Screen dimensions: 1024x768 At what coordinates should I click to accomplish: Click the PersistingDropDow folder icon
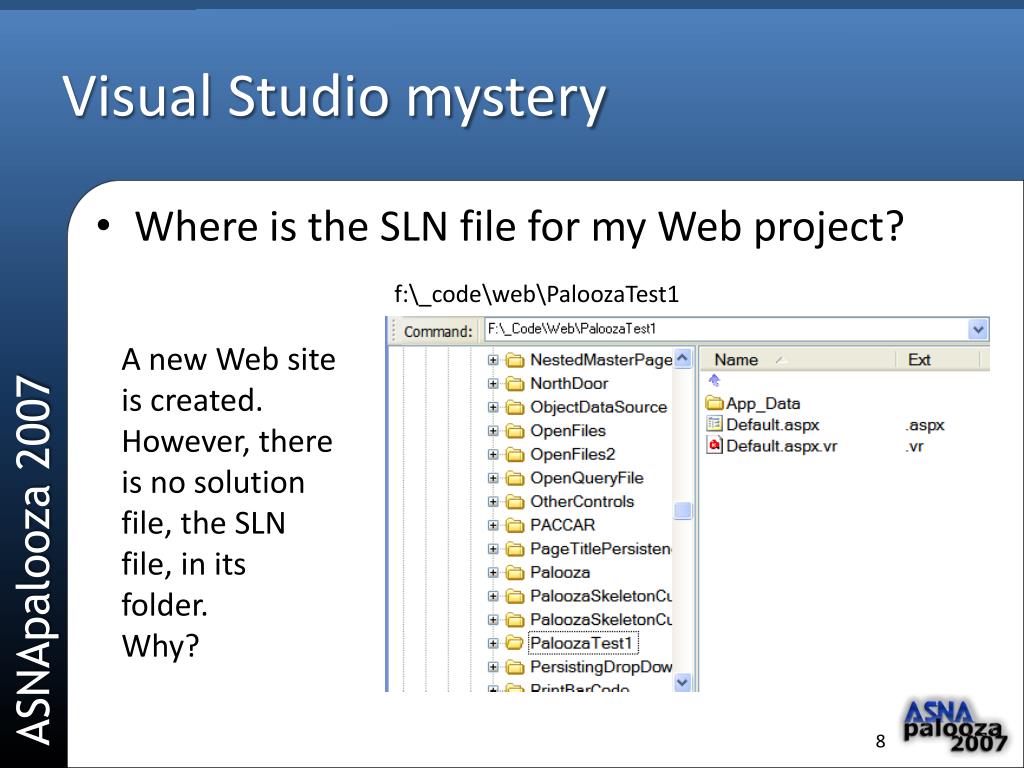(x=515, y=667)
